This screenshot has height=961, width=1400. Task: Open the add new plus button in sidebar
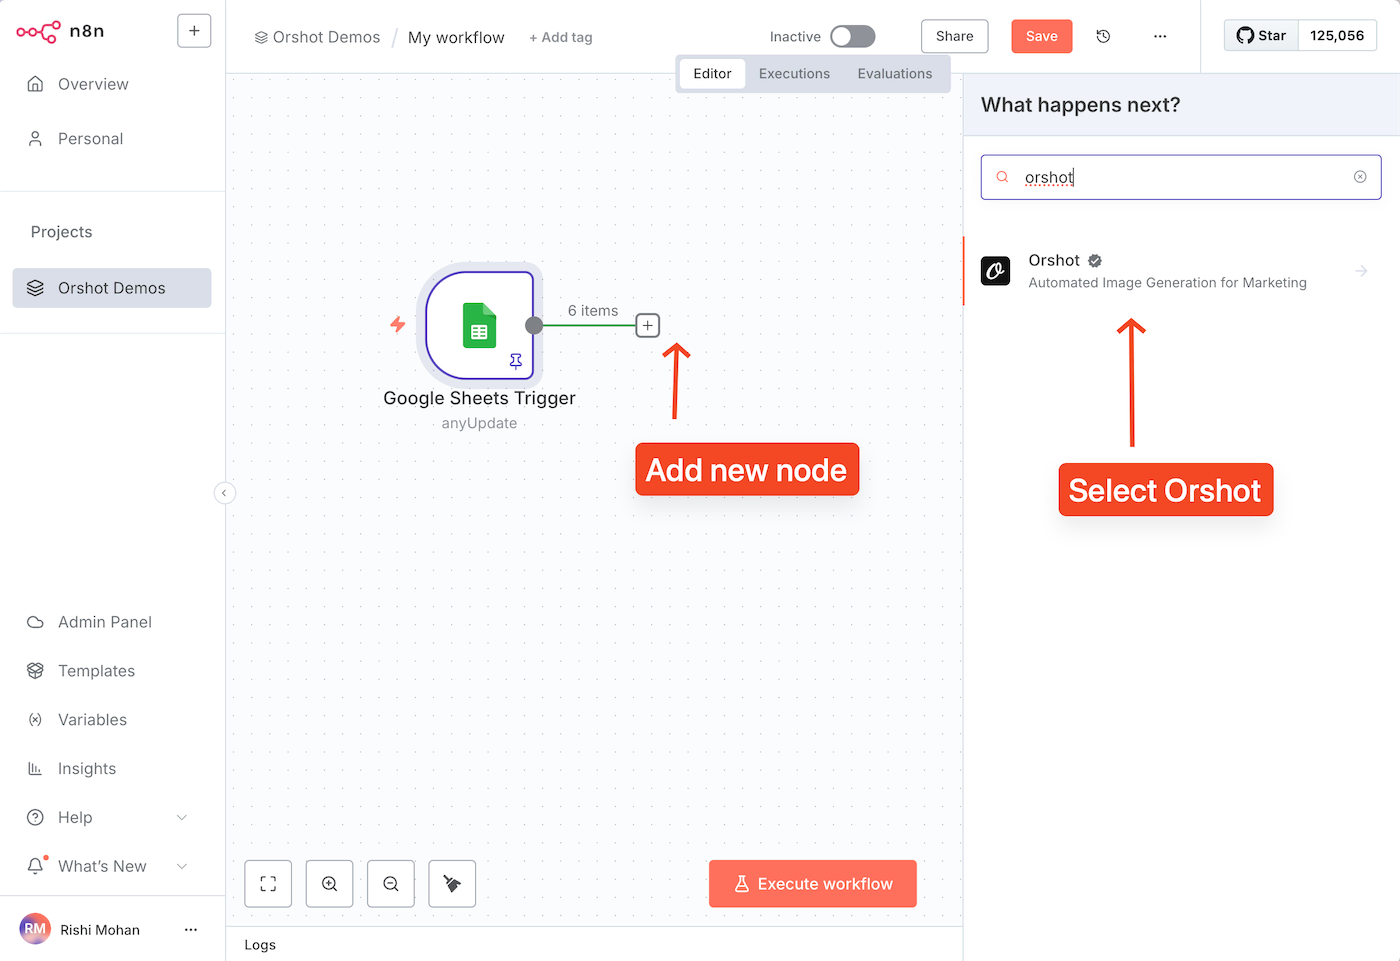194,31
